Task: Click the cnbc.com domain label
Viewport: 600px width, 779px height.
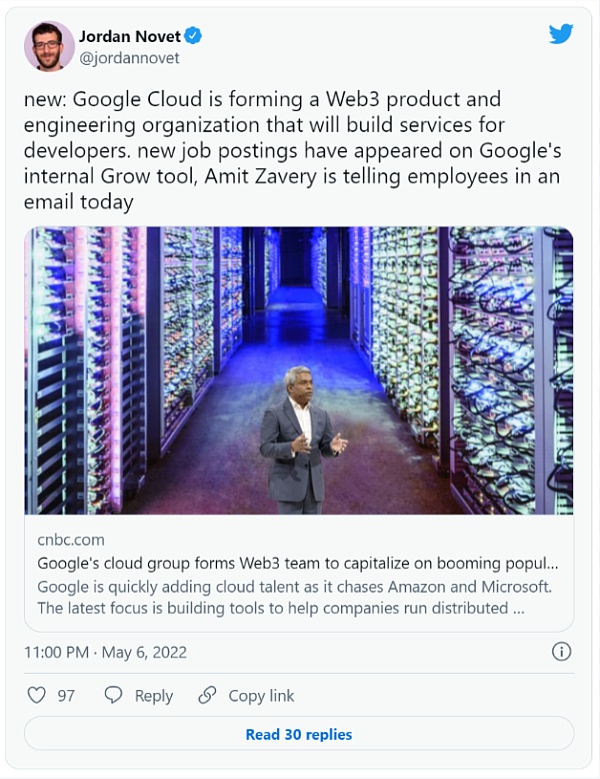Action: [x=70, y=539]
